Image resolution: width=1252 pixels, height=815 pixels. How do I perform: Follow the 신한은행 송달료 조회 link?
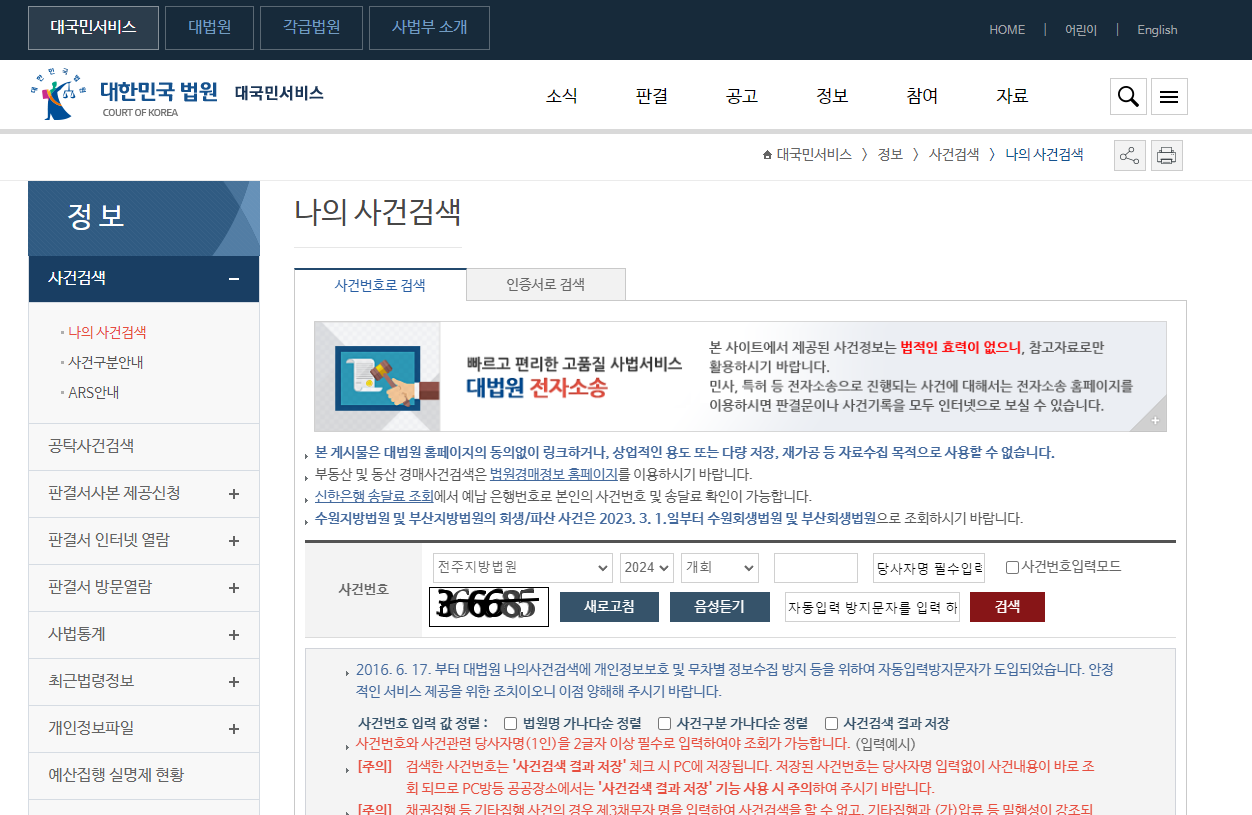[x=374, y=496]
